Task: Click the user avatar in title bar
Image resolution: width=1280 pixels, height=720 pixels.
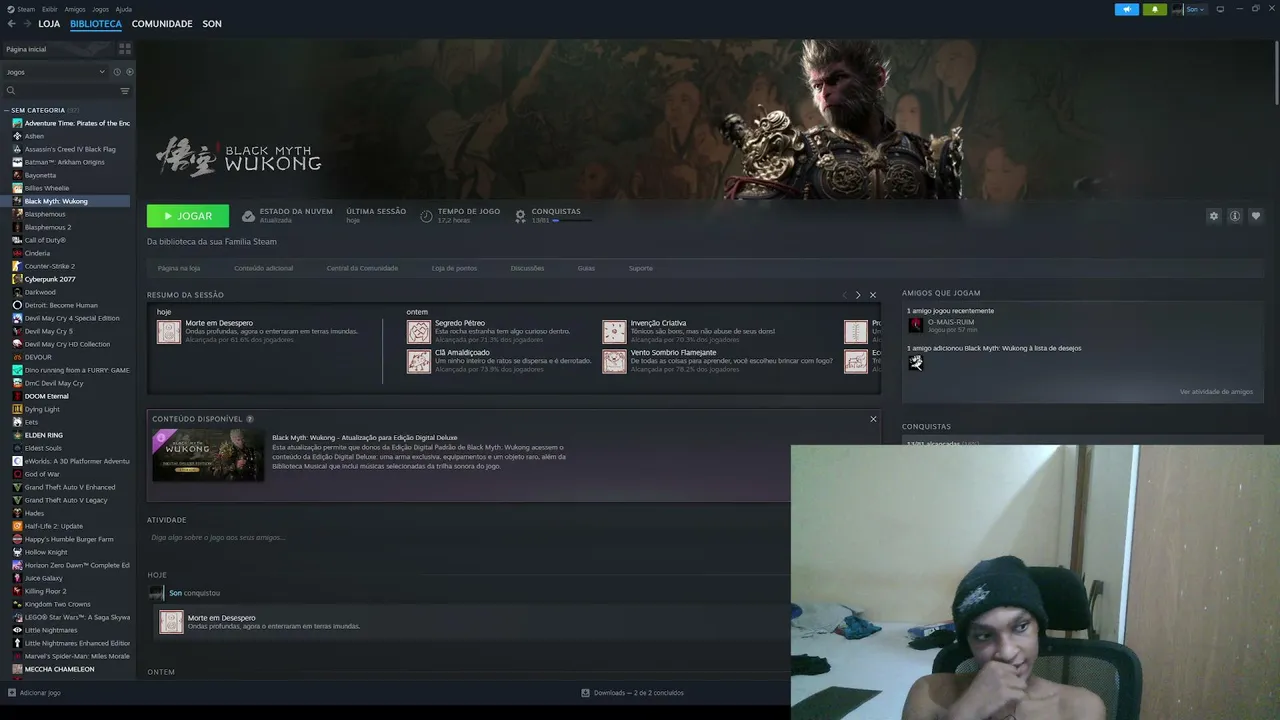Action: (1178, 9)
